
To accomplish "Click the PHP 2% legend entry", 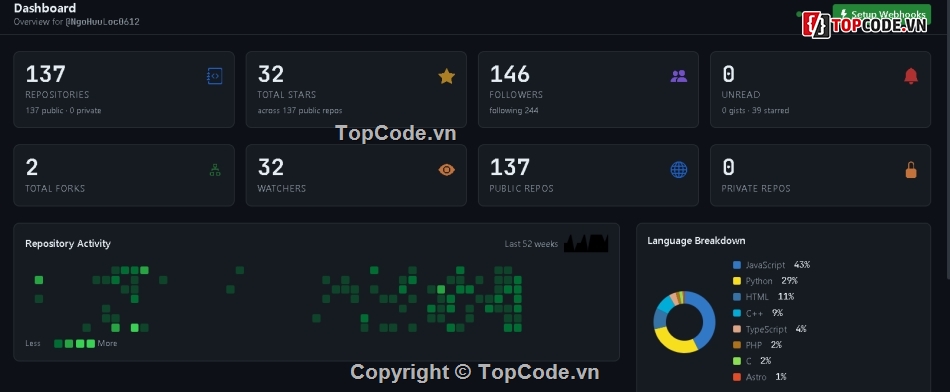I will coord(757,345).
